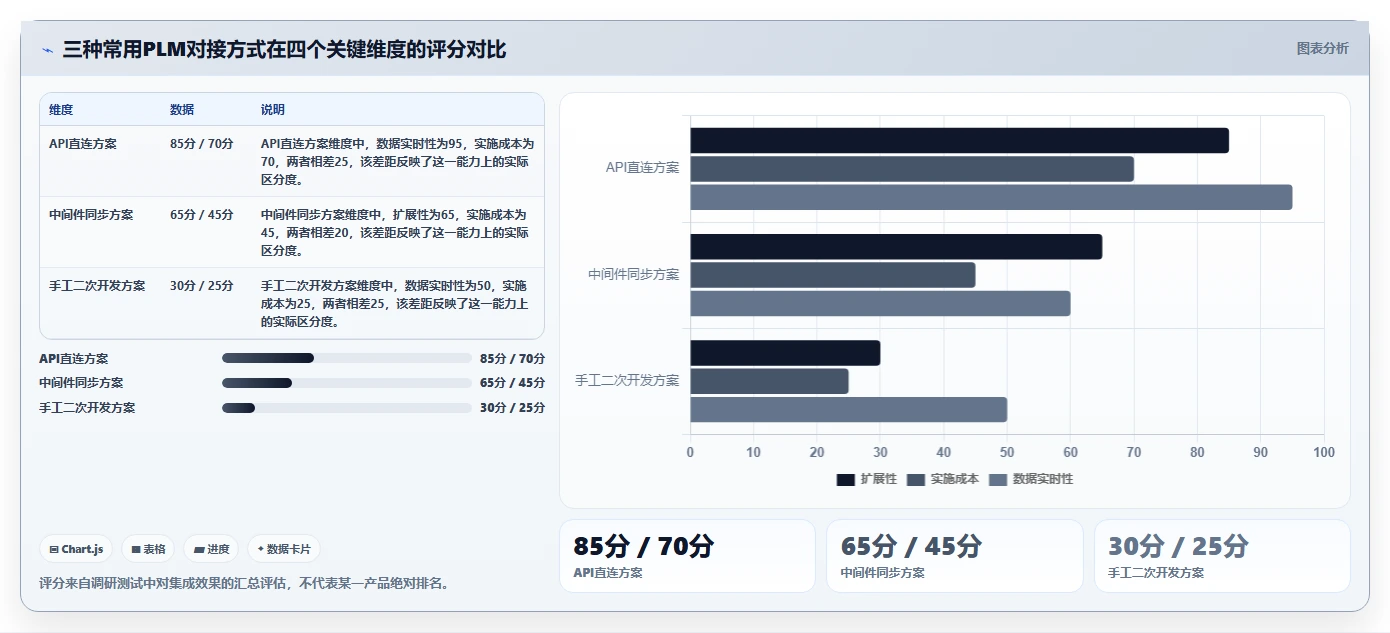Open the 65分 / 45分 中间件同步方案 data card
1390x633 pixels.
[x=955, y=556]
